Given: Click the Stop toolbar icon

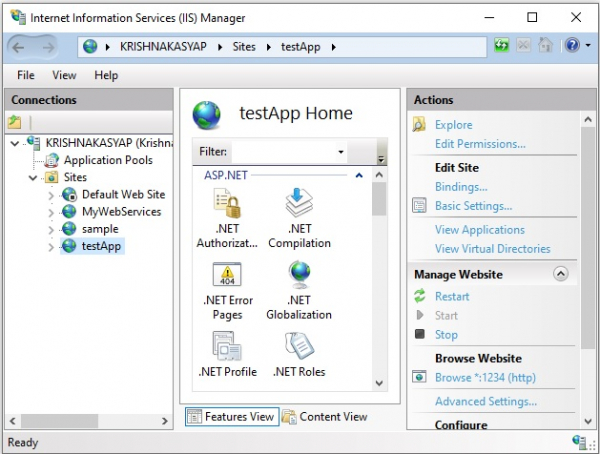Looking at the screenshot, I should pos(523,46).
